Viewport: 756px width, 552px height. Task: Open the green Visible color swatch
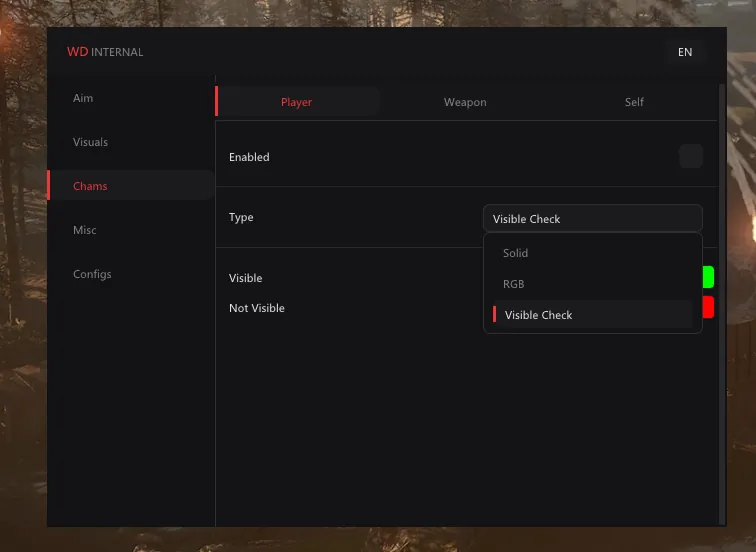[708, 277]
